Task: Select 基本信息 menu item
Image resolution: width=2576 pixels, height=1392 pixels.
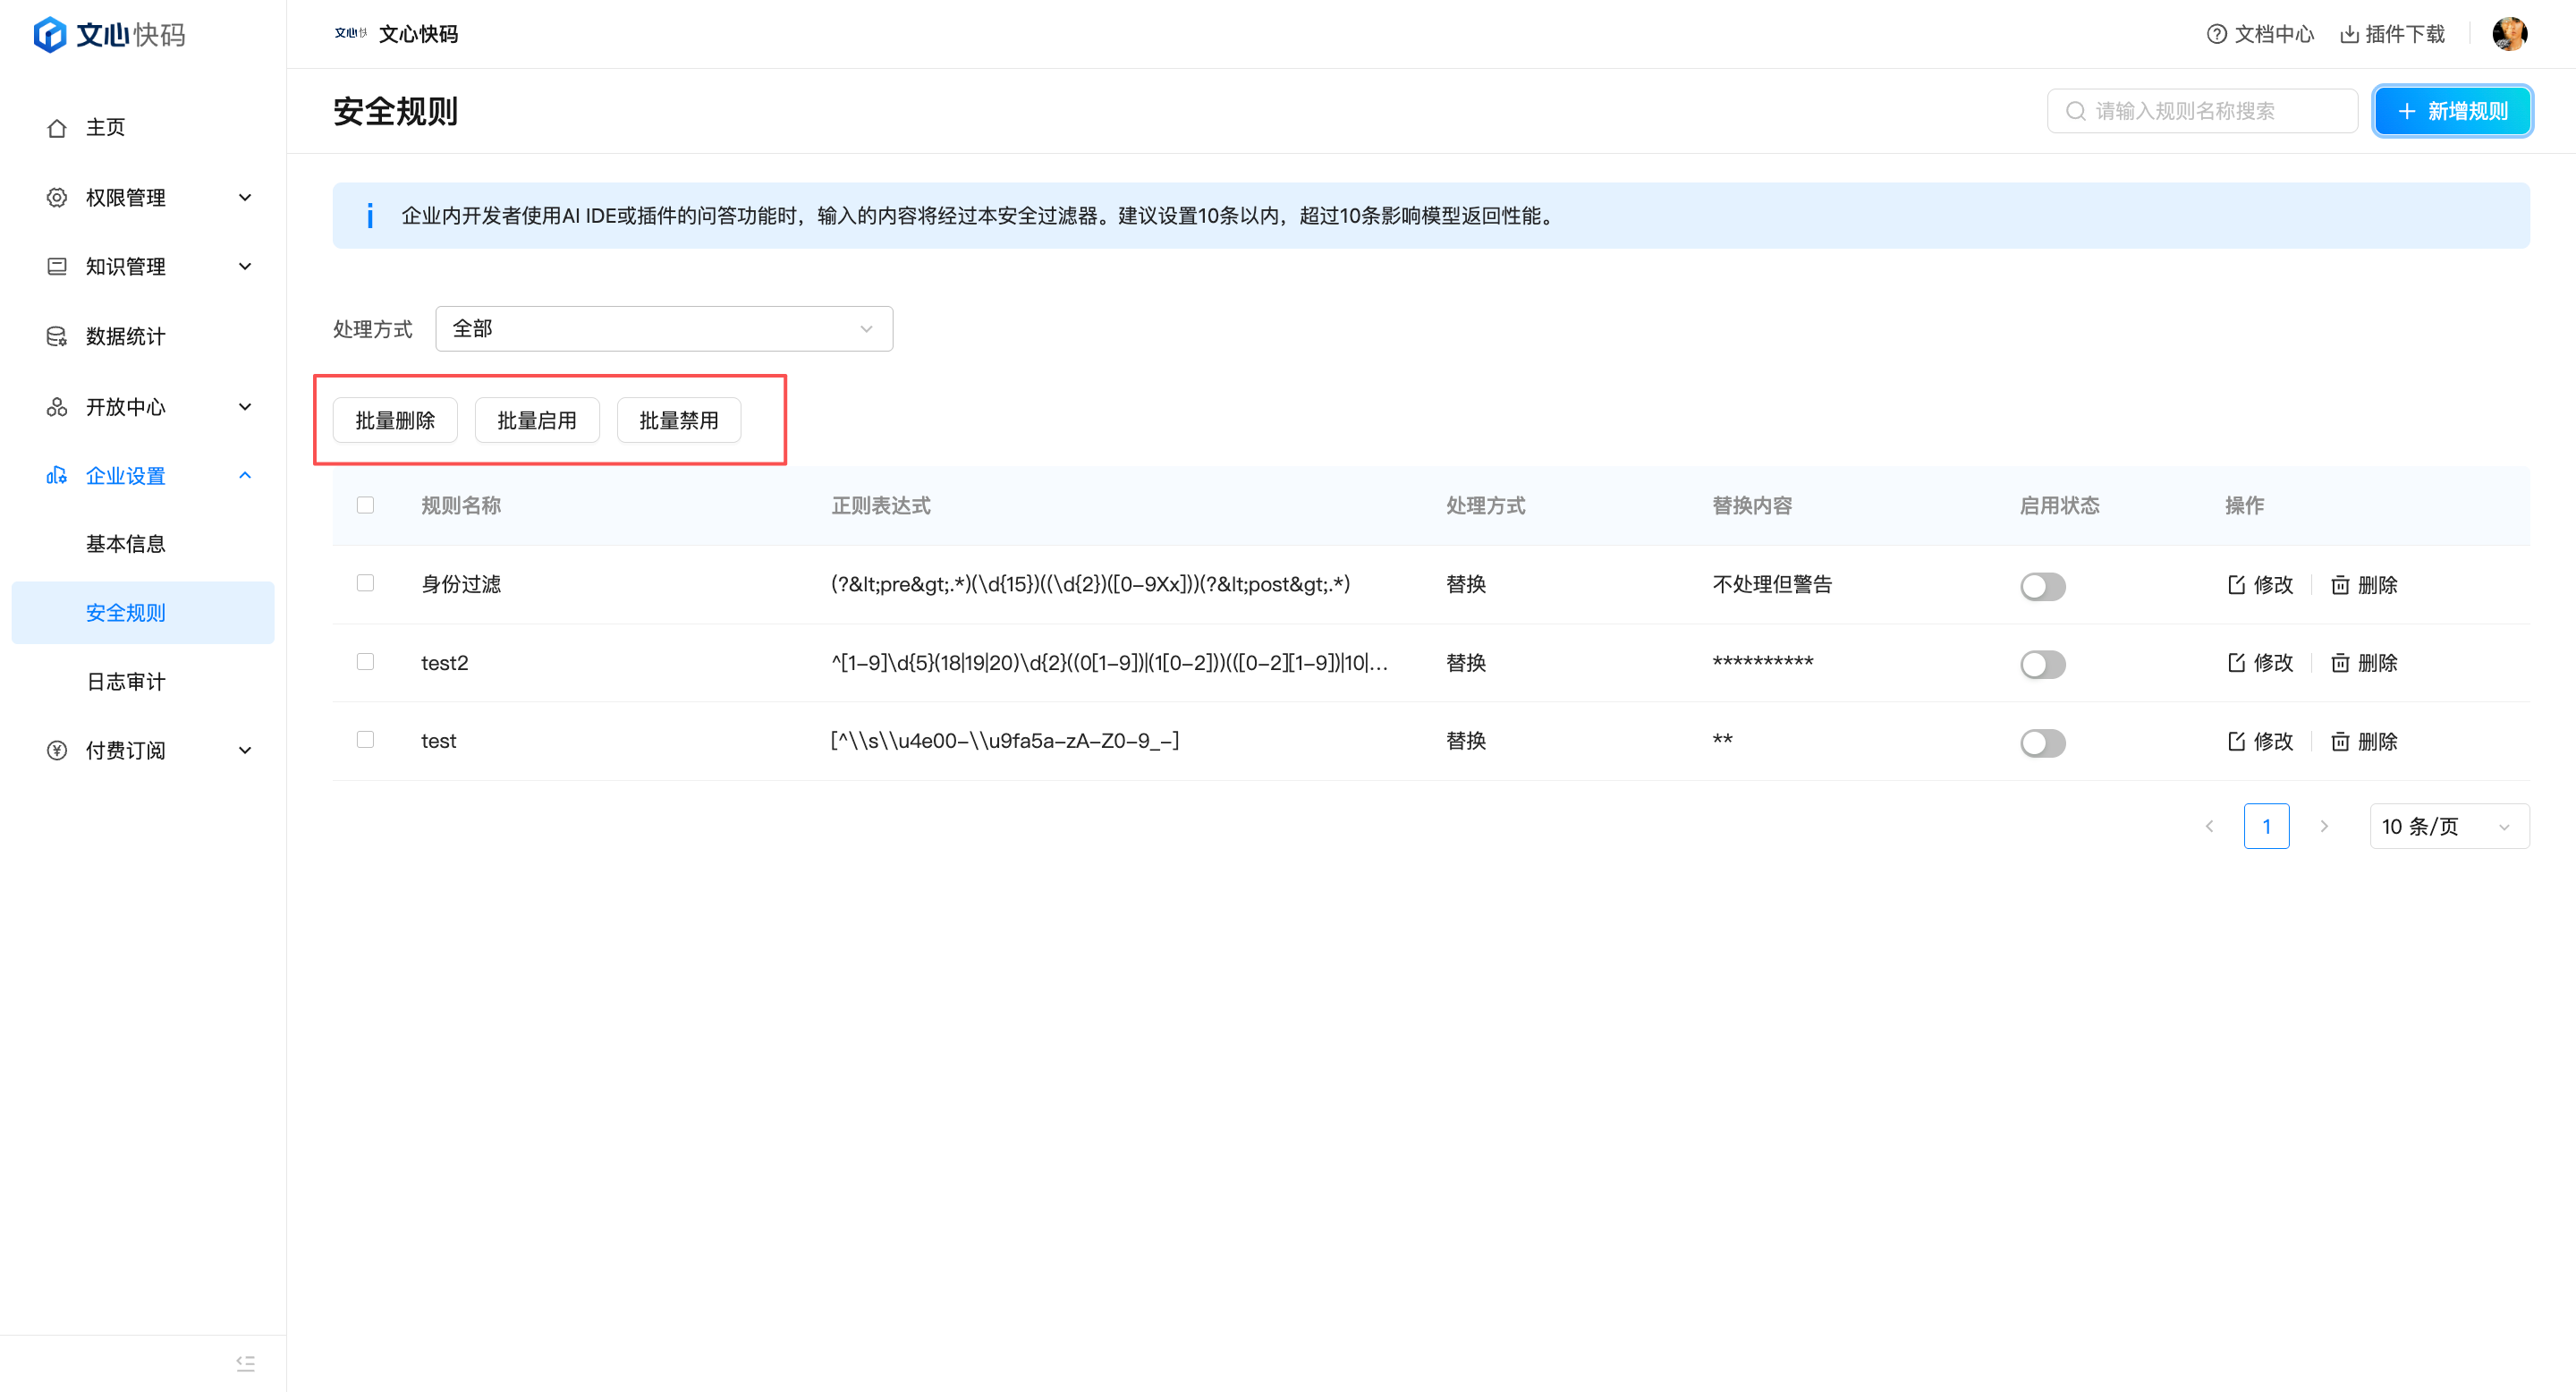Action: coord(126,544)
